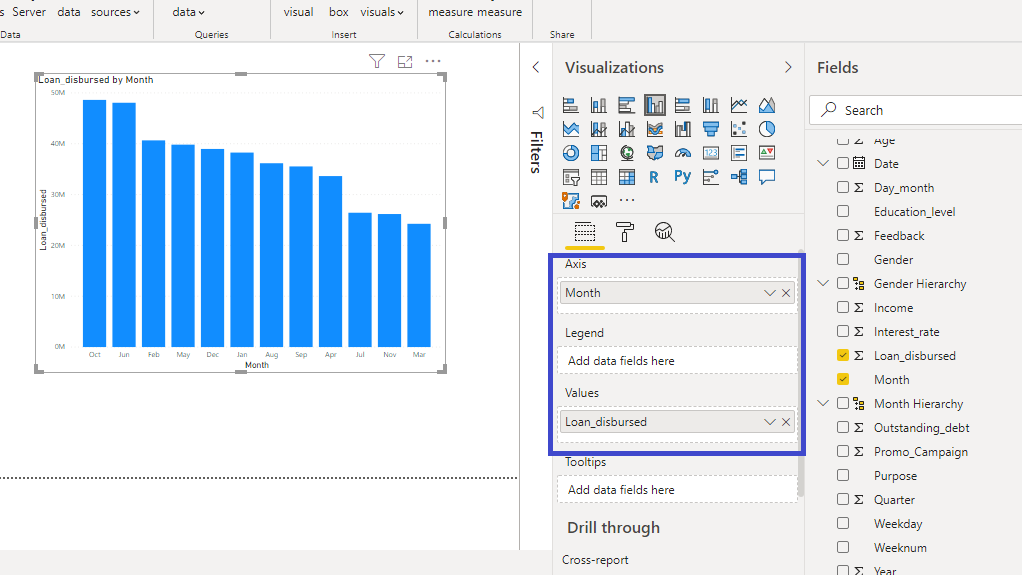
Task: Open chart's More options ellipsis
Action: [x=433, y=62]
